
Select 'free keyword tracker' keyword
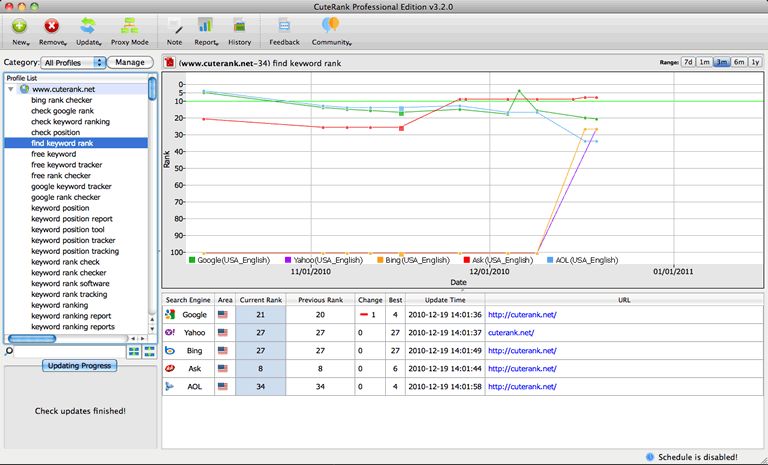pyautogui.click(x=67, y=165)
